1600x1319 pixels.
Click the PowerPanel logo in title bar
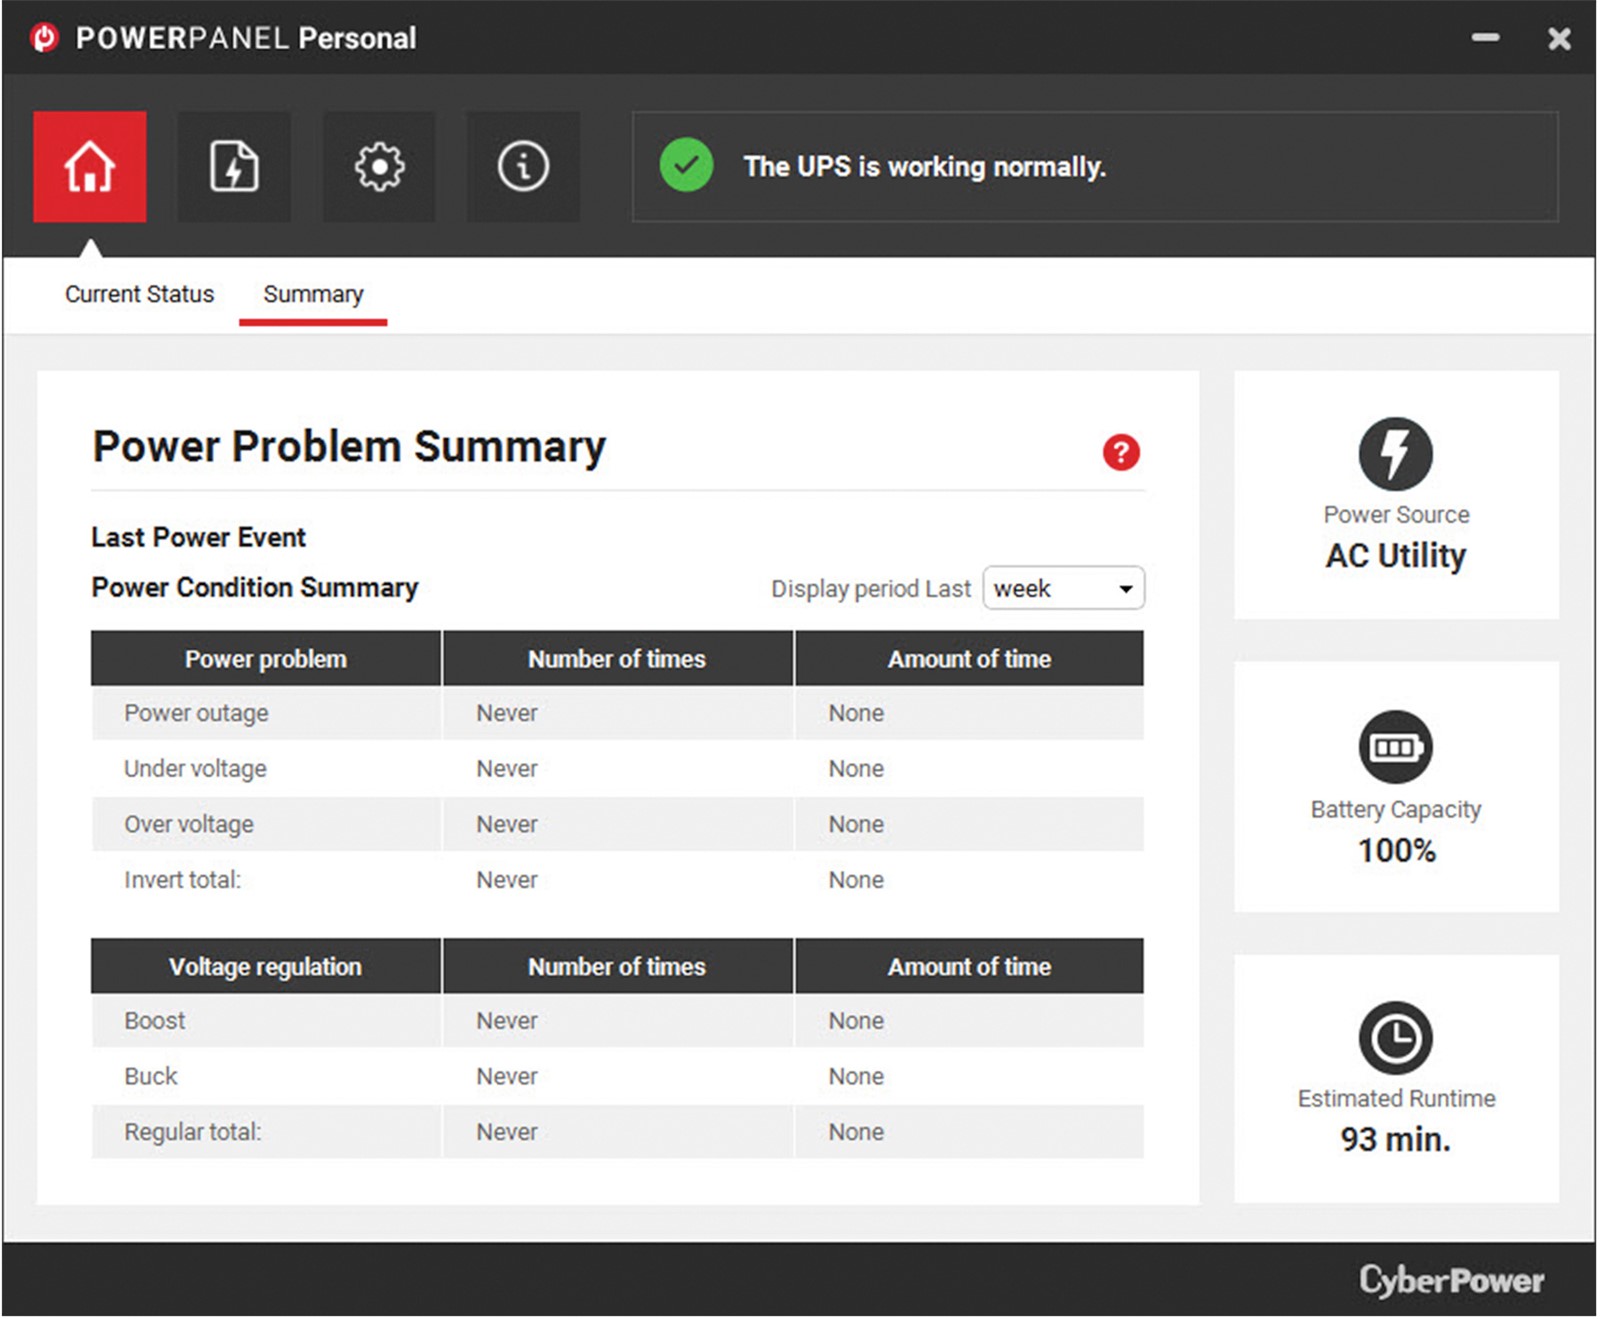point(45,38)
